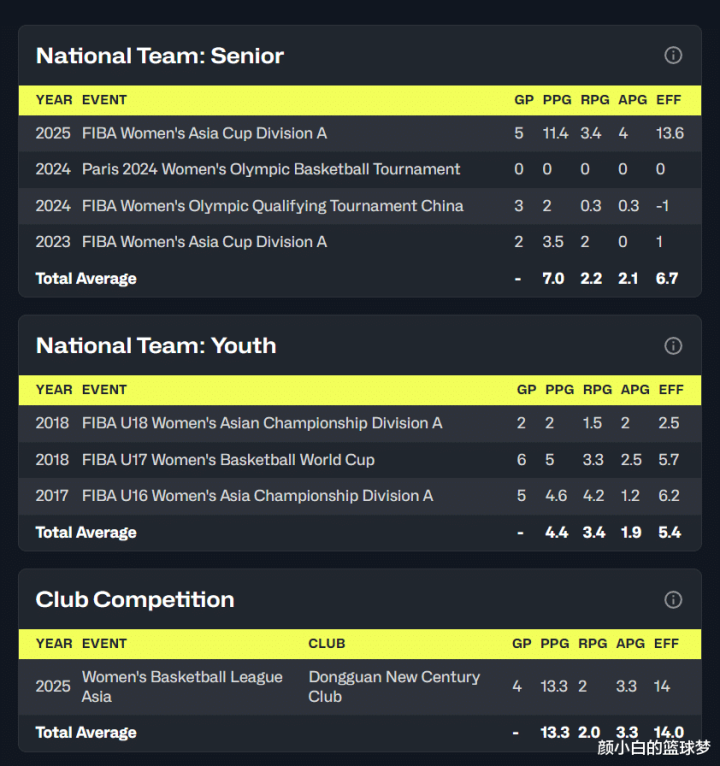720x766 pixels.
Task: Click info icon in National Team: Senior
Action: [x=673, y=55]
